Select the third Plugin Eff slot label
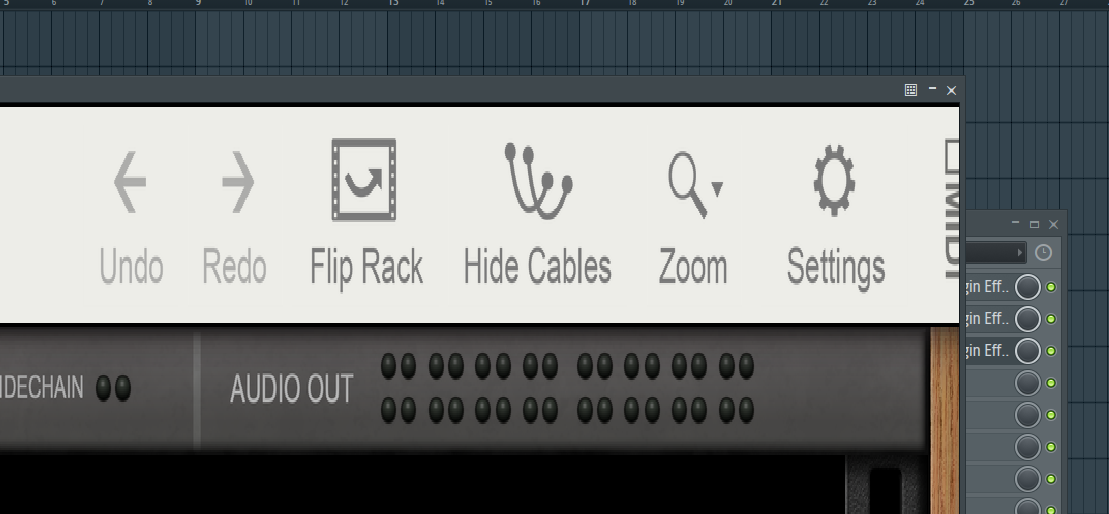 point(987,351)
